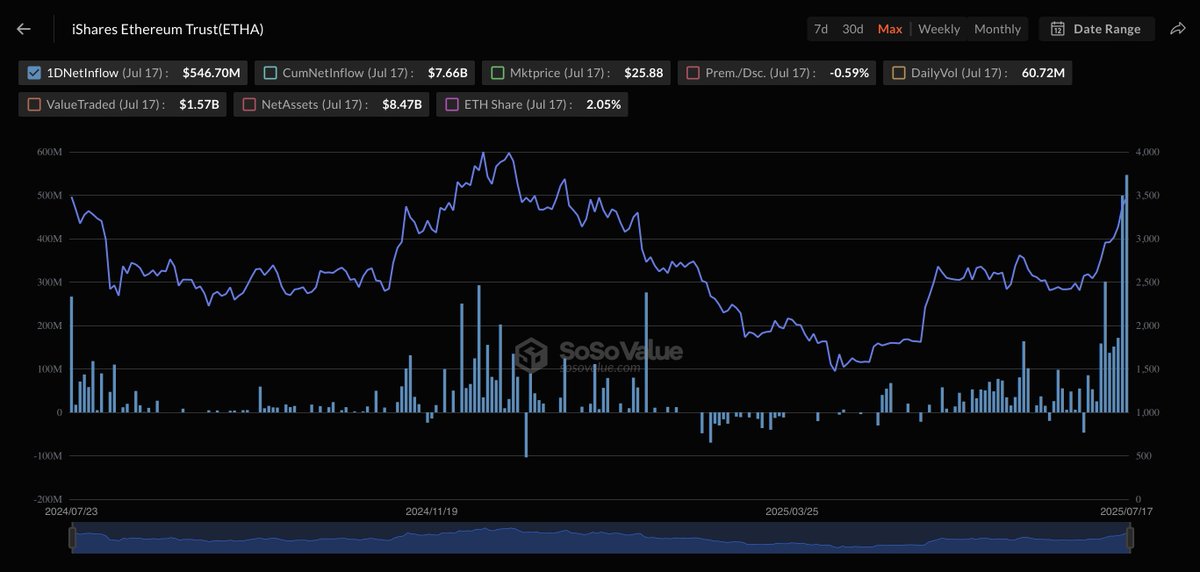Enable the DailyVol series checkbox

point(898,72)
